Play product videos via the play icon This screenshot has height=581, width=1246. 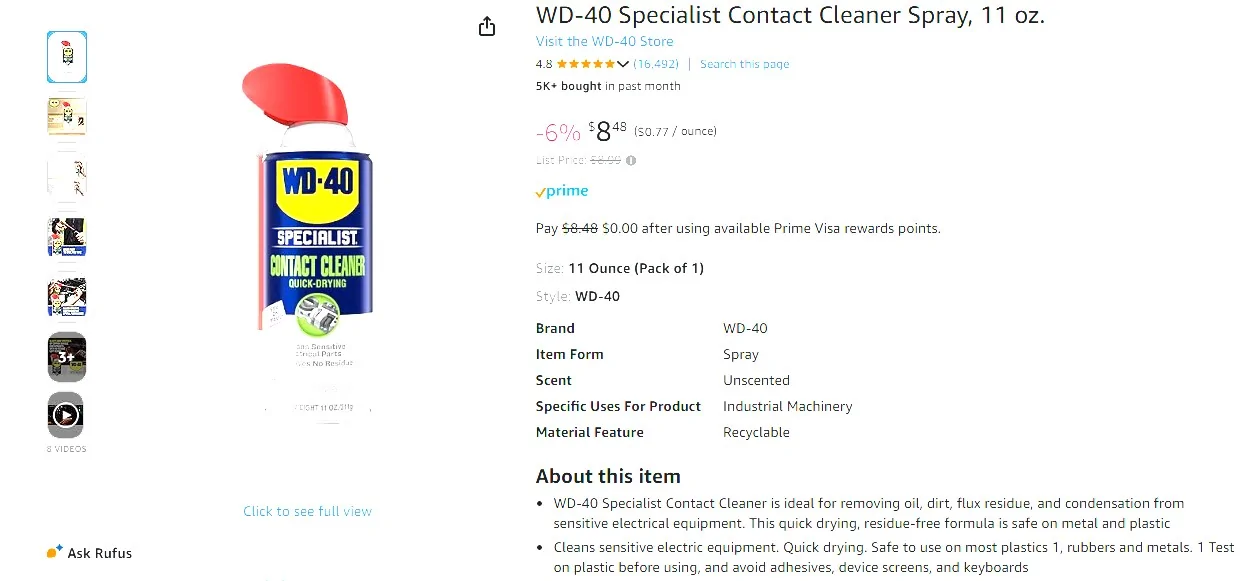65,414
